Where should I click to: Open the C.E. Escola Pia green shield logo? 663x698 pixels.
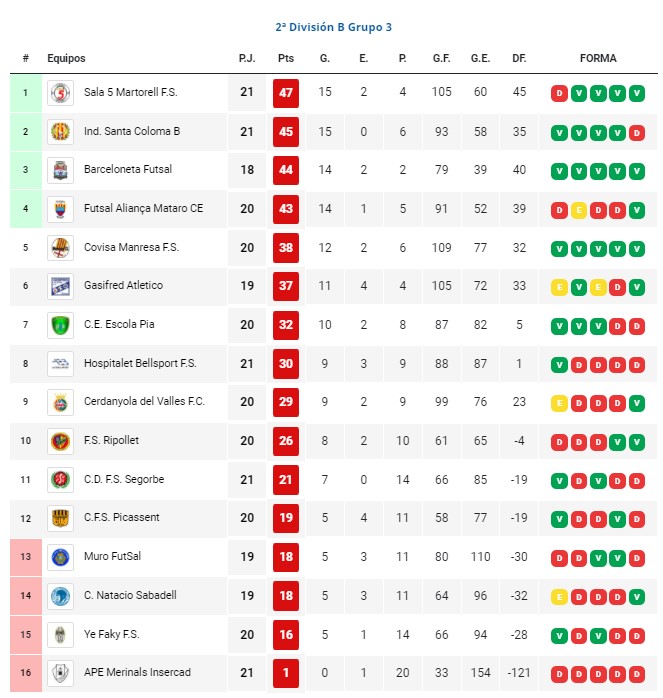61,325
